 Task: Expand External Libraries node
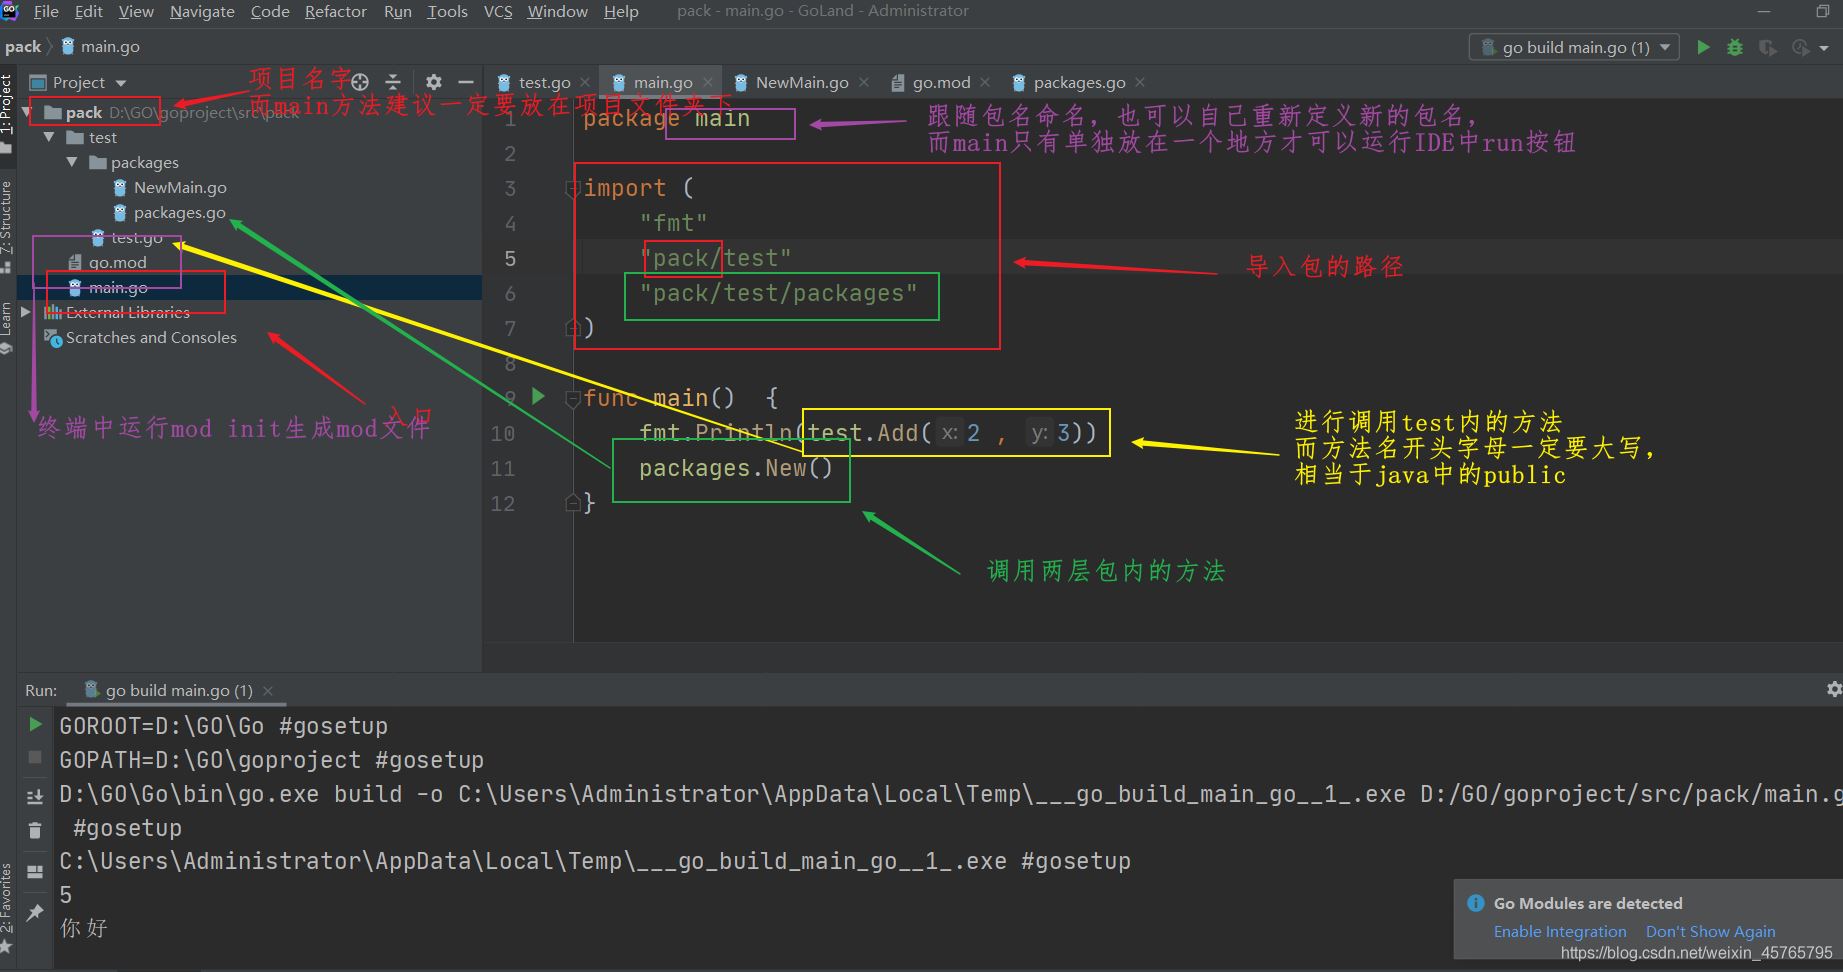point(26,312)
